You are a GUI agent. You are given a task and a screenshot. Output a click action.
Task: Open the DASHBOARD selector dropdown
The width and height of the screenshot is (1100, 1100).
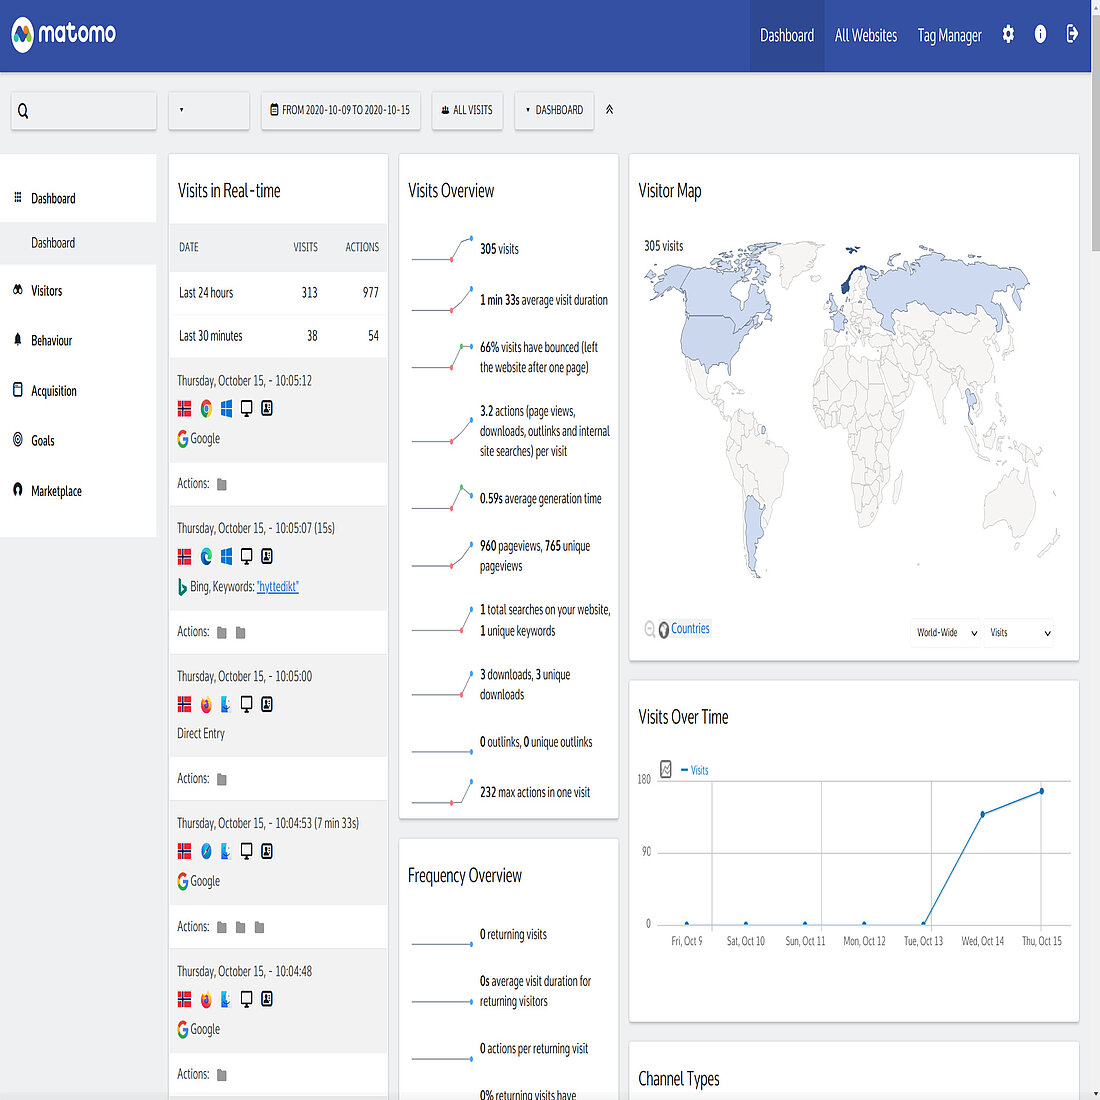(x=554, y=111)
